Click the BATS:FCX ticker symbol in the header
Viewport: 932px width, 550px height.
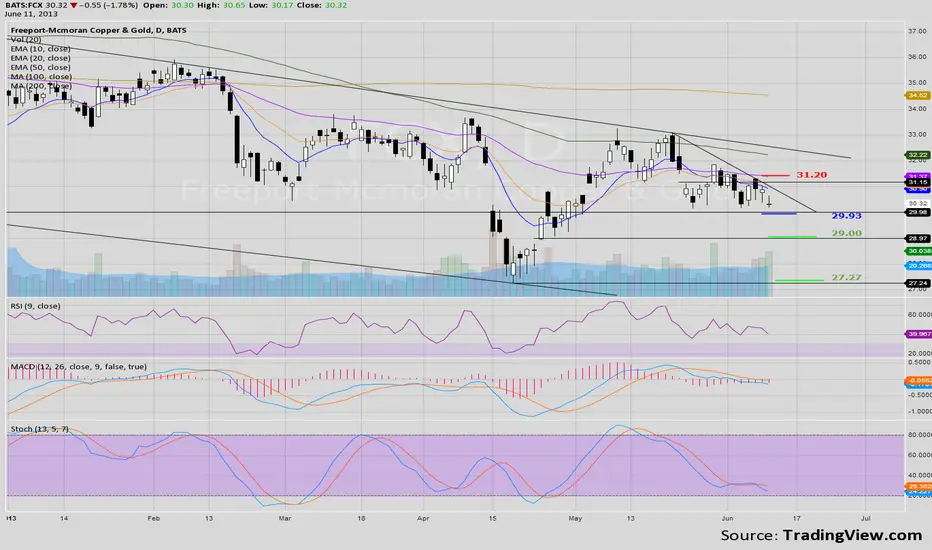pos(23,5)
